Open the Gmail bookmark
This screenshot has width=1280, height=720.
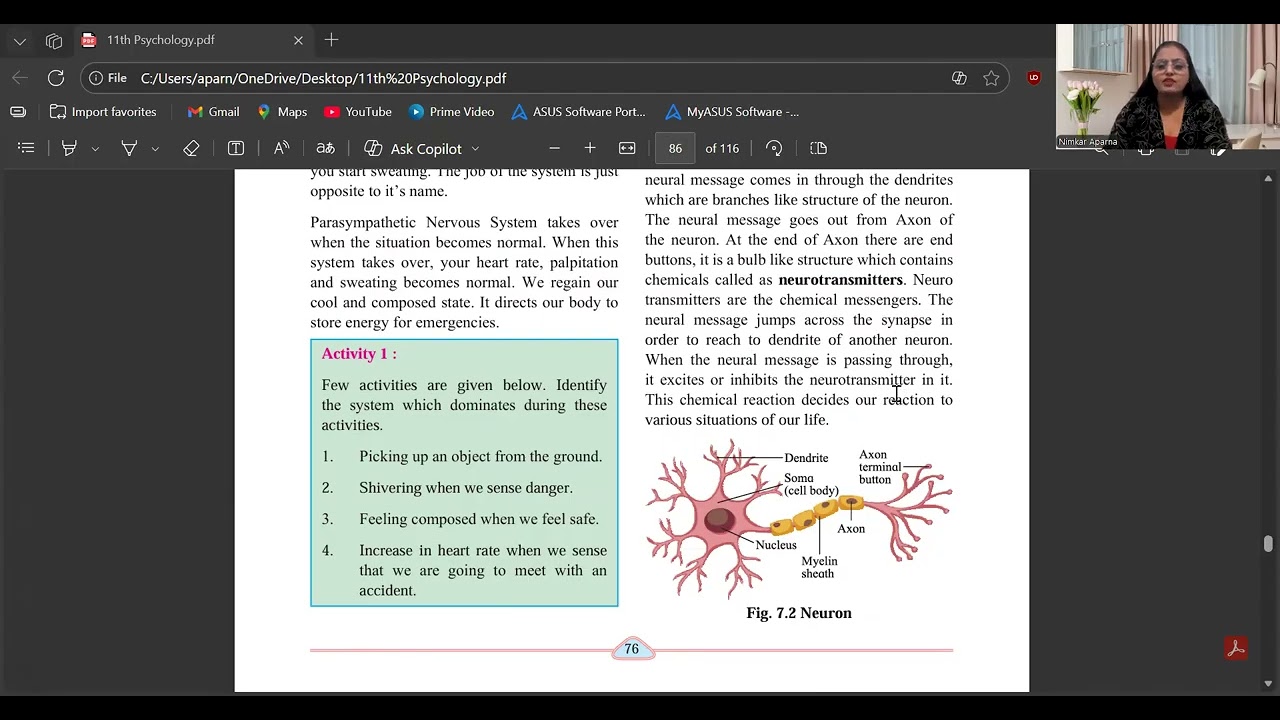213,112
